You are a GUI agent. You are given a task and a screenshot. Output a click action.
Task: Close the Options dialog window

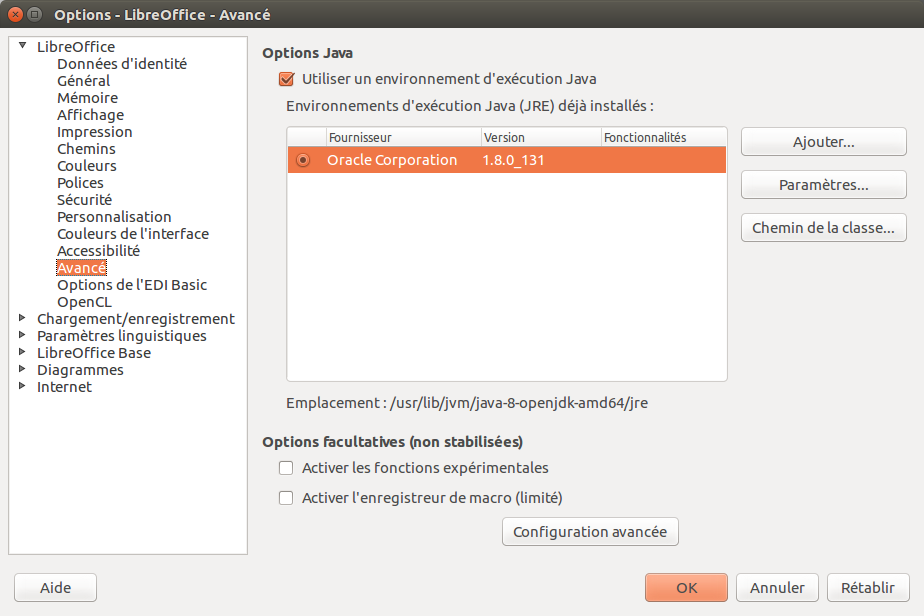15,15
